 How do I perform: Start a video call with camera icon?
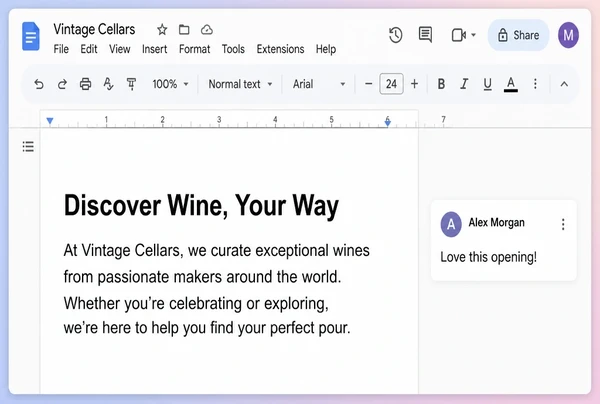(x=458, y=35)
